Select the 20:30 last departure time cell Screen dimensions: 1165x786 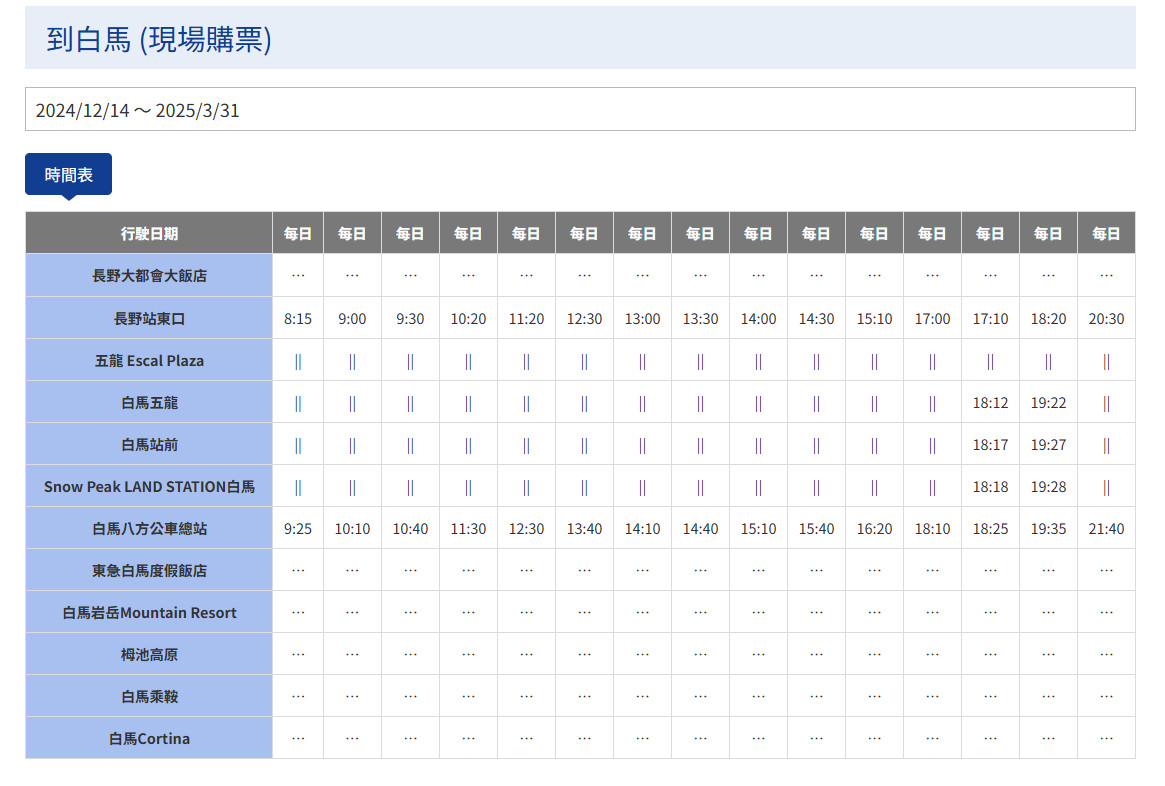1106,319
